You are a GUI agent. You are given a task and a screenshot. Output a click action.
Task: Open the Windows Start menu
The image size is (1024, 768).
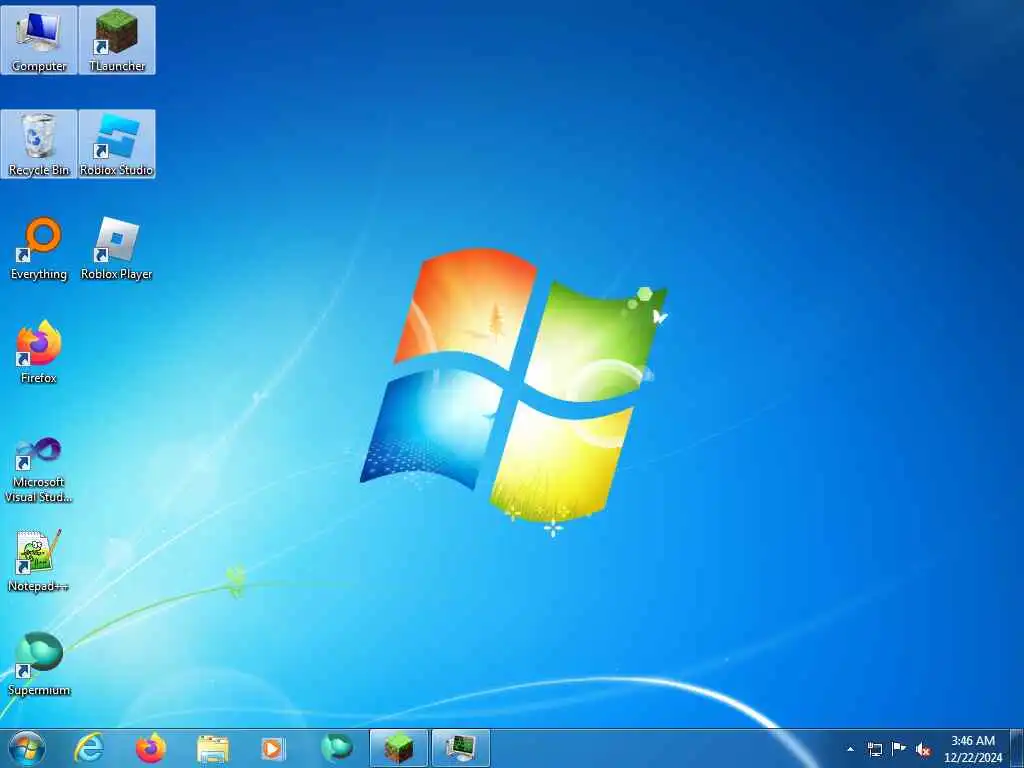[x=27, y=748]
